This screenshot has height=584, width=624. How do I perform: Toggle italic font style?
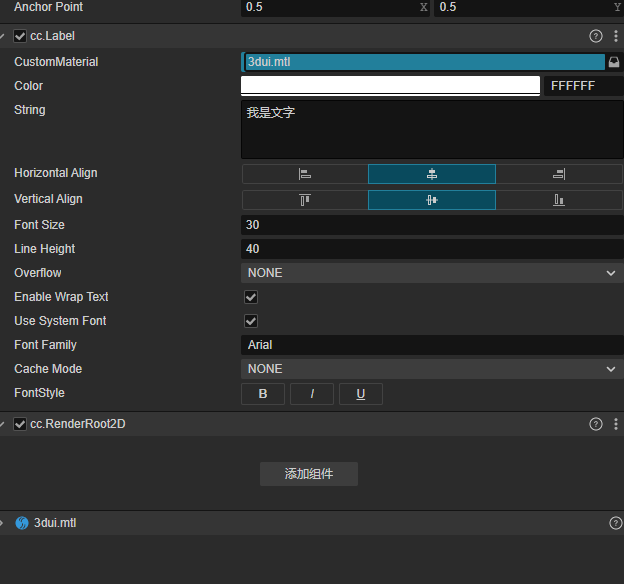tap(312, 394)
